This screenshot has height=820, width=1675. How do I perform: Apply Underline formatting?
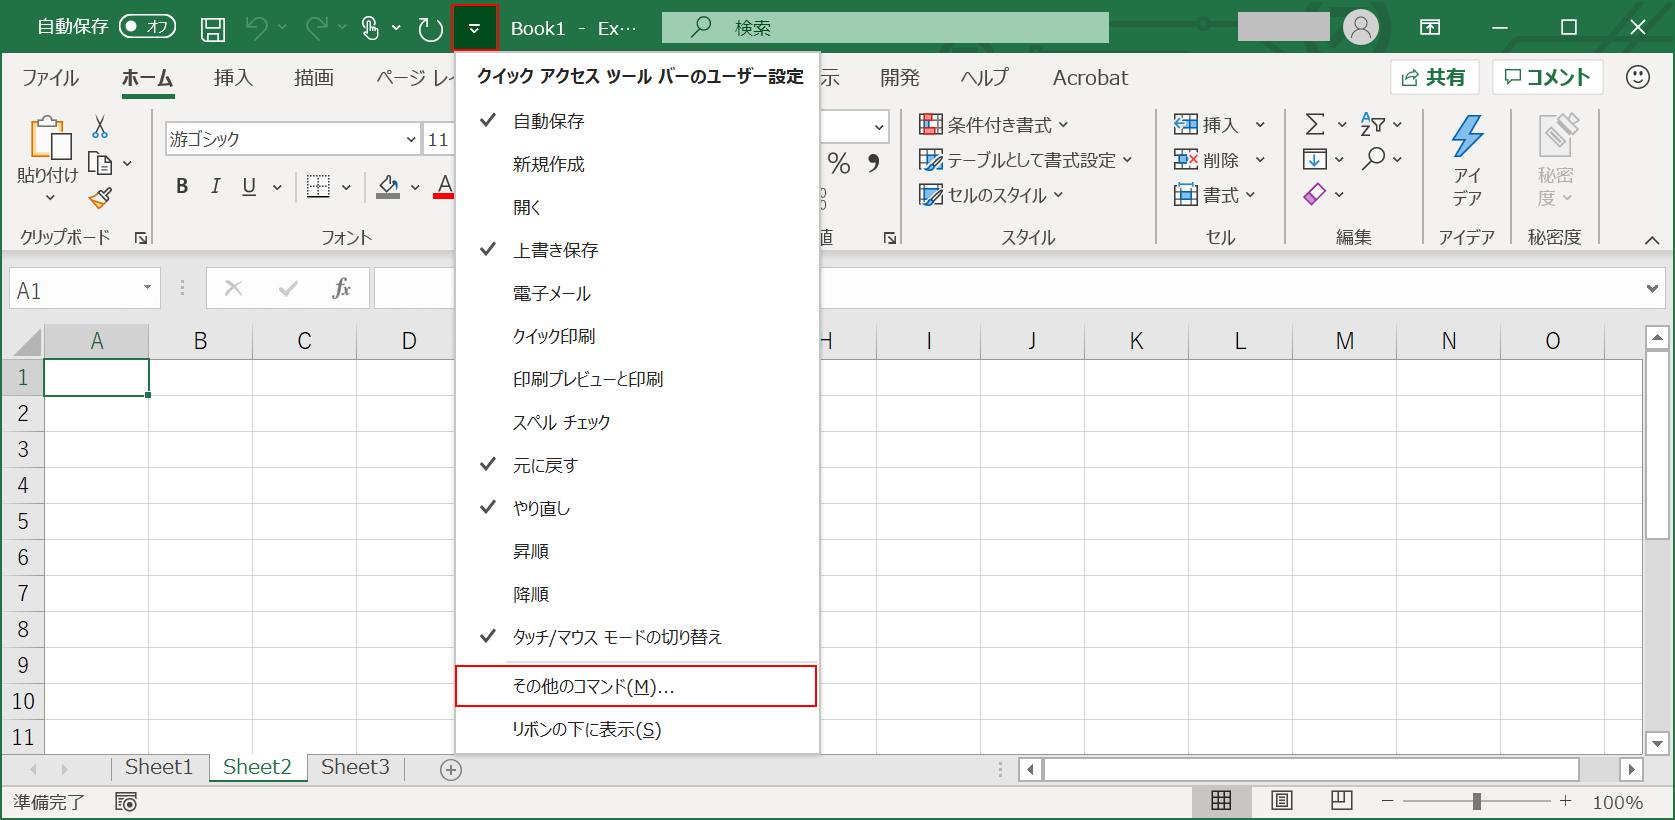[249, 186]
